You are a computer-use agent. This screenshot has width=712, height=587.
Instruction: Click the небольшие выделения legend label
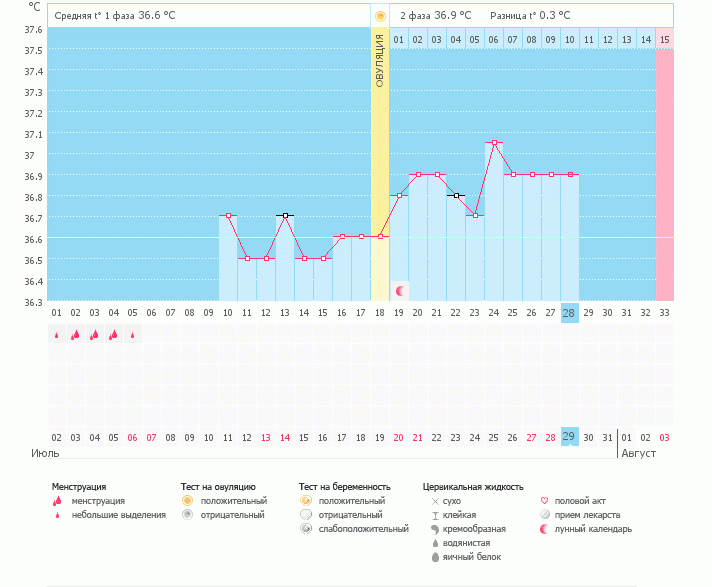coord(119,515)
